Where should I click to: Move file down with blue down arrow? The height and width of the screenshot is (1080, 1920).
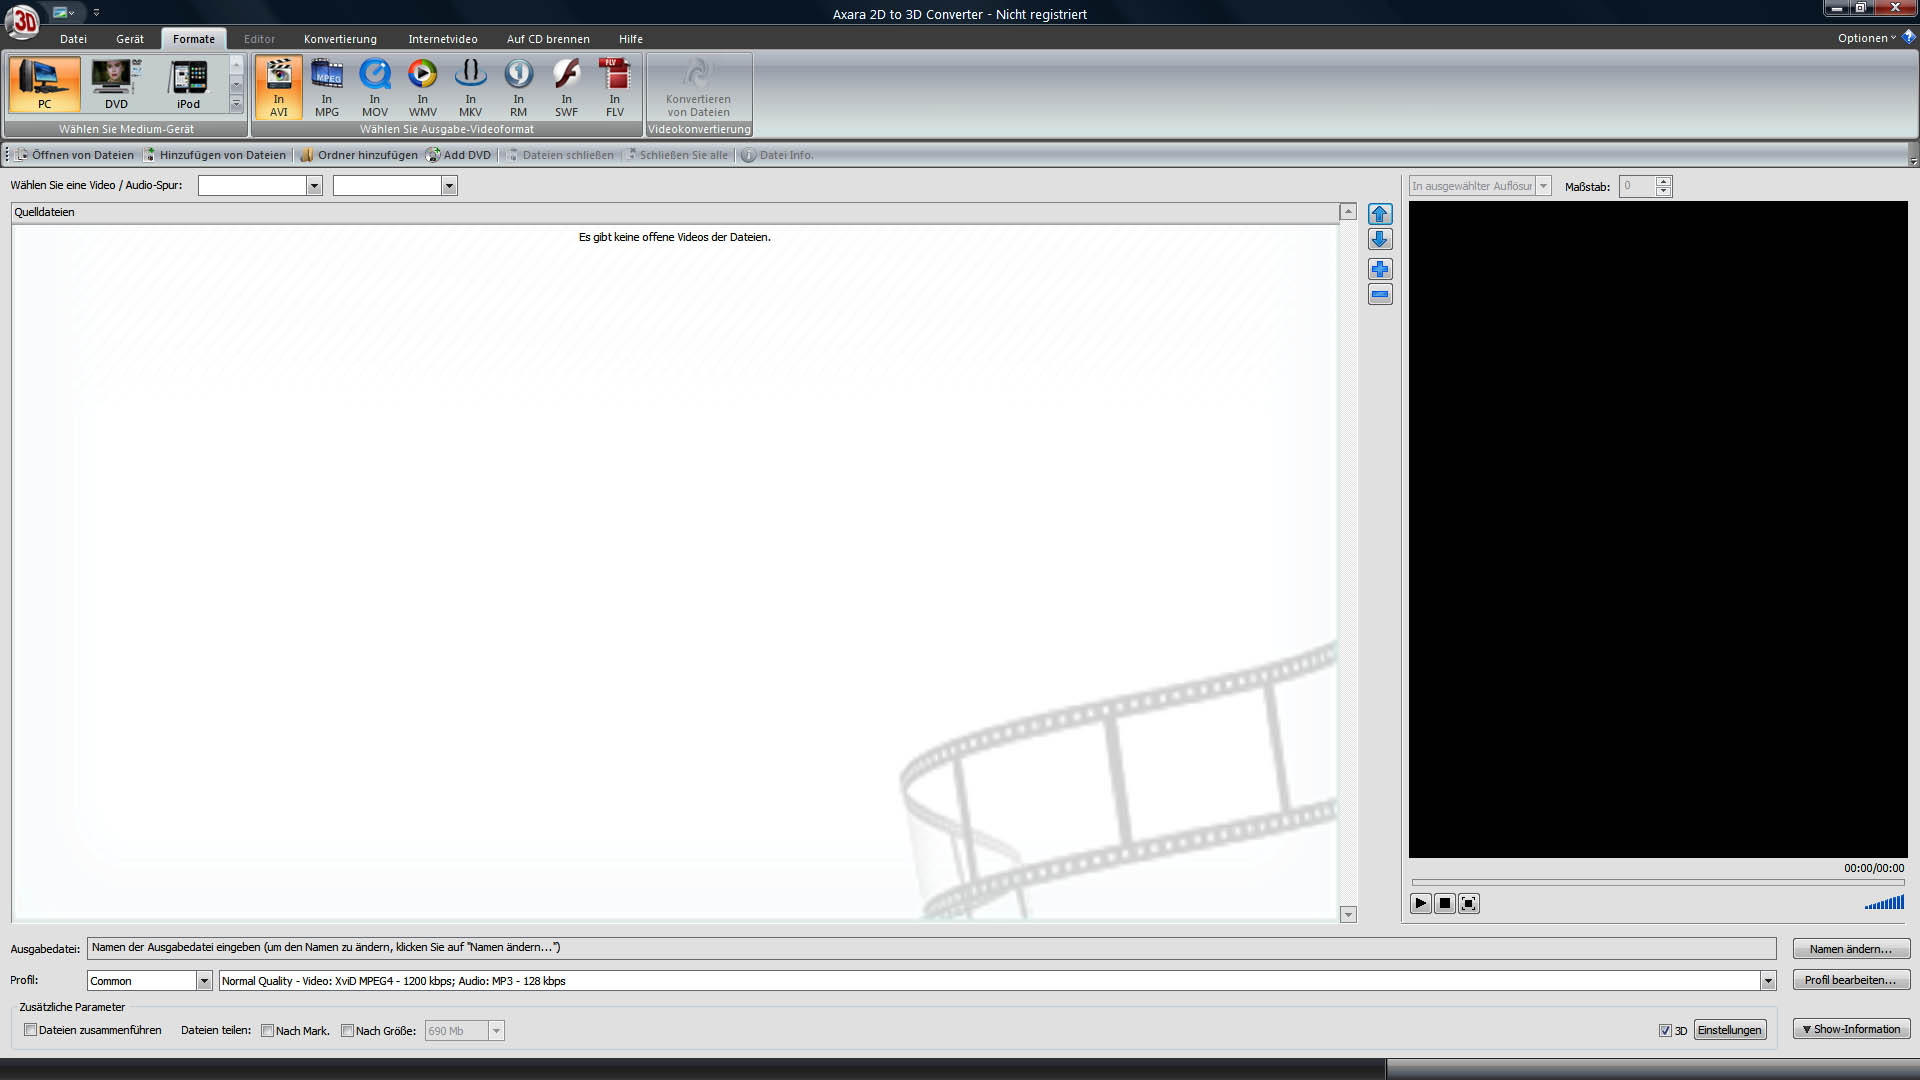click(x=1380, y=239)
